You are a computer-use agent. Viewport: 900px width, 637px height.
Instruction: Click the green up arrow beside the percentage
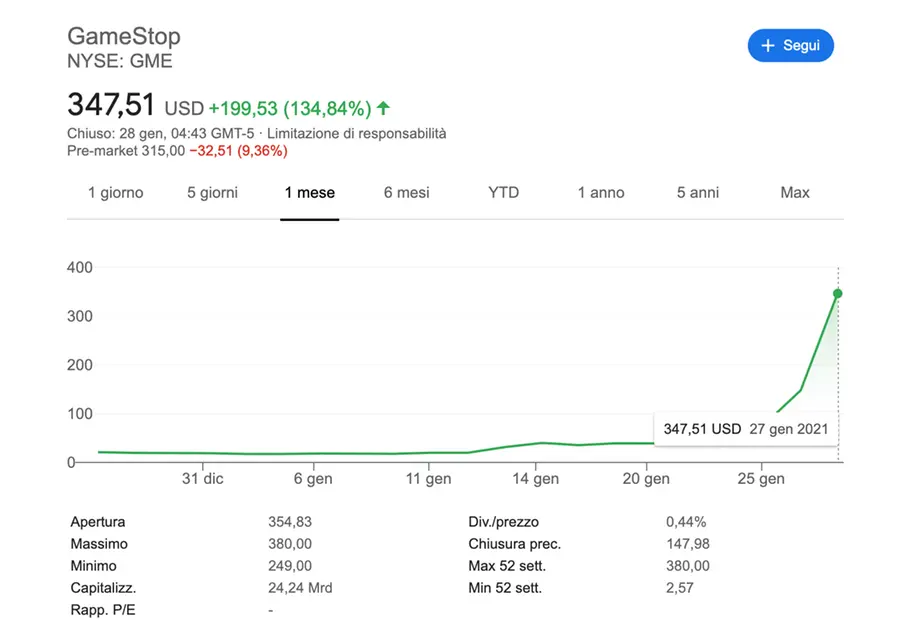(x=384, y=108)
